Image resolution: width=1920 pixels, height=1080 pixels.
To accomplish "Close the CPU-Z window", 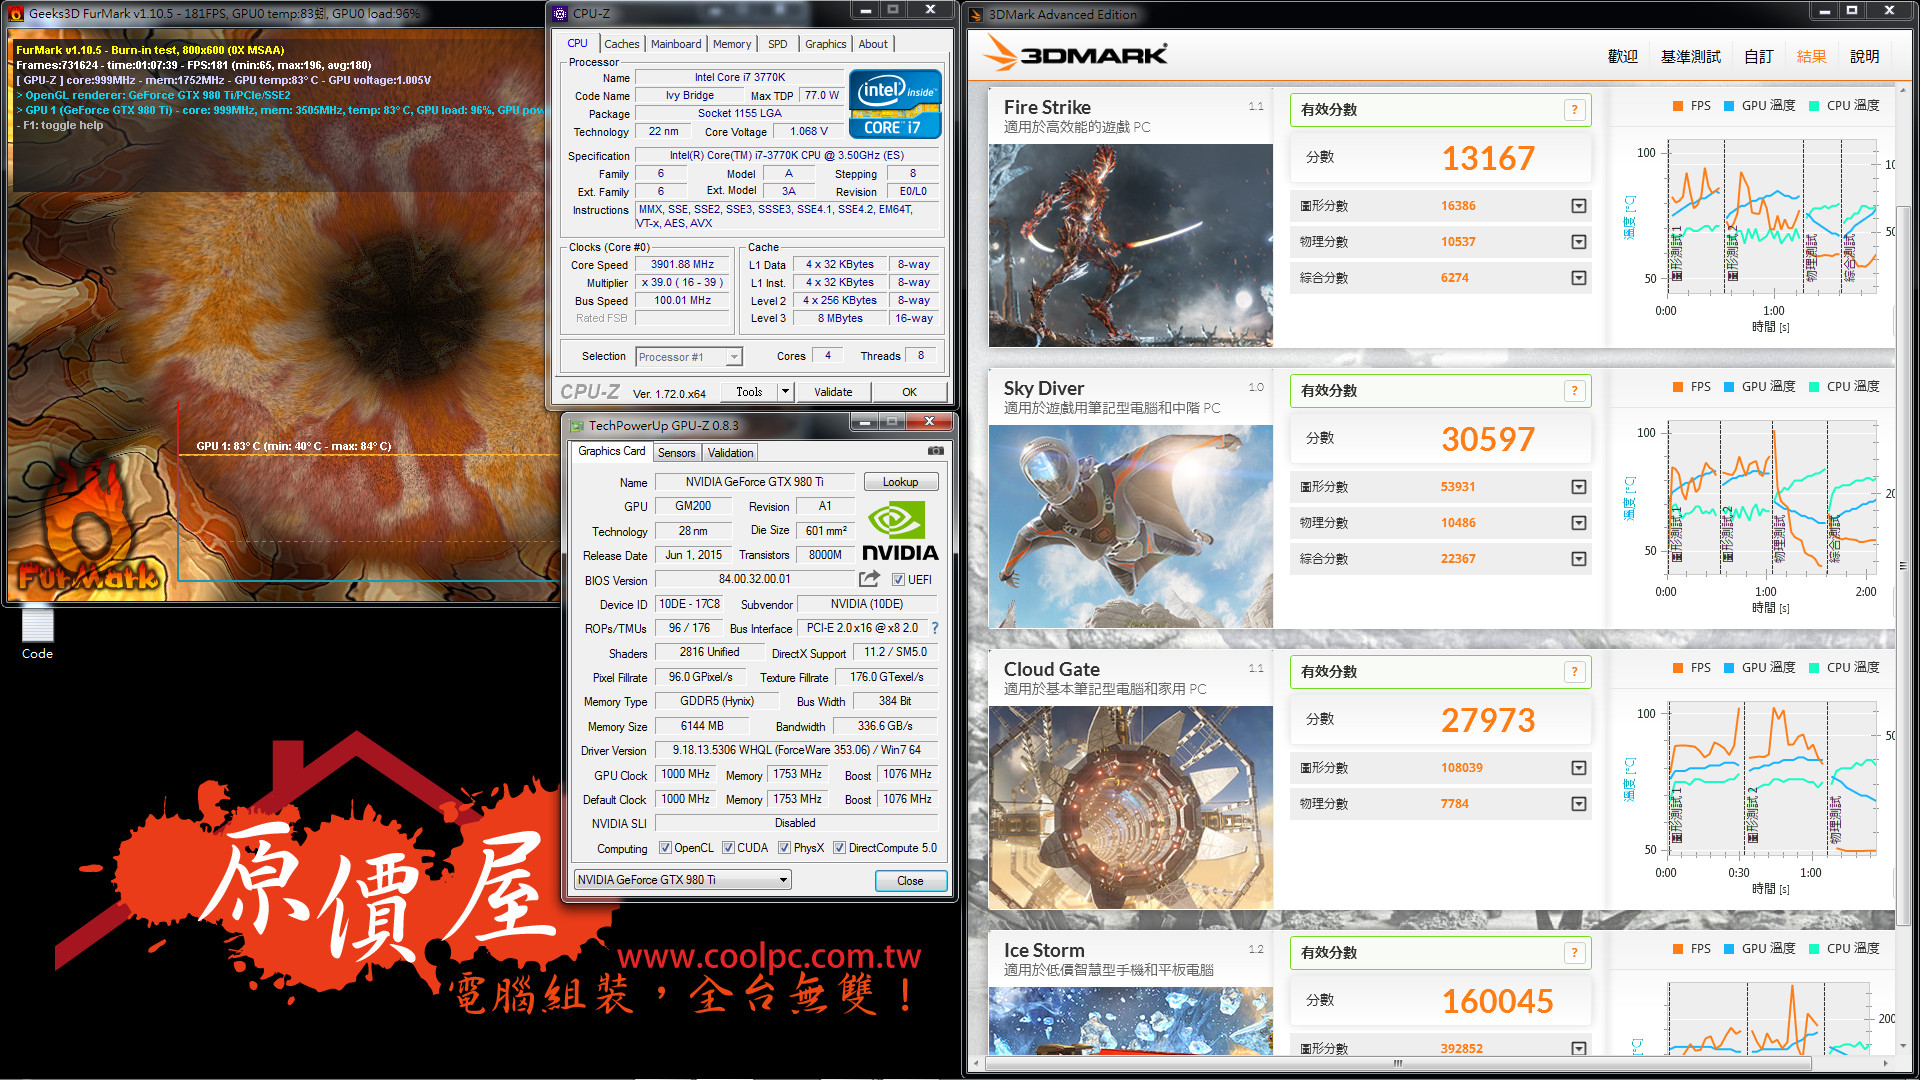I will tap(930, 10).
